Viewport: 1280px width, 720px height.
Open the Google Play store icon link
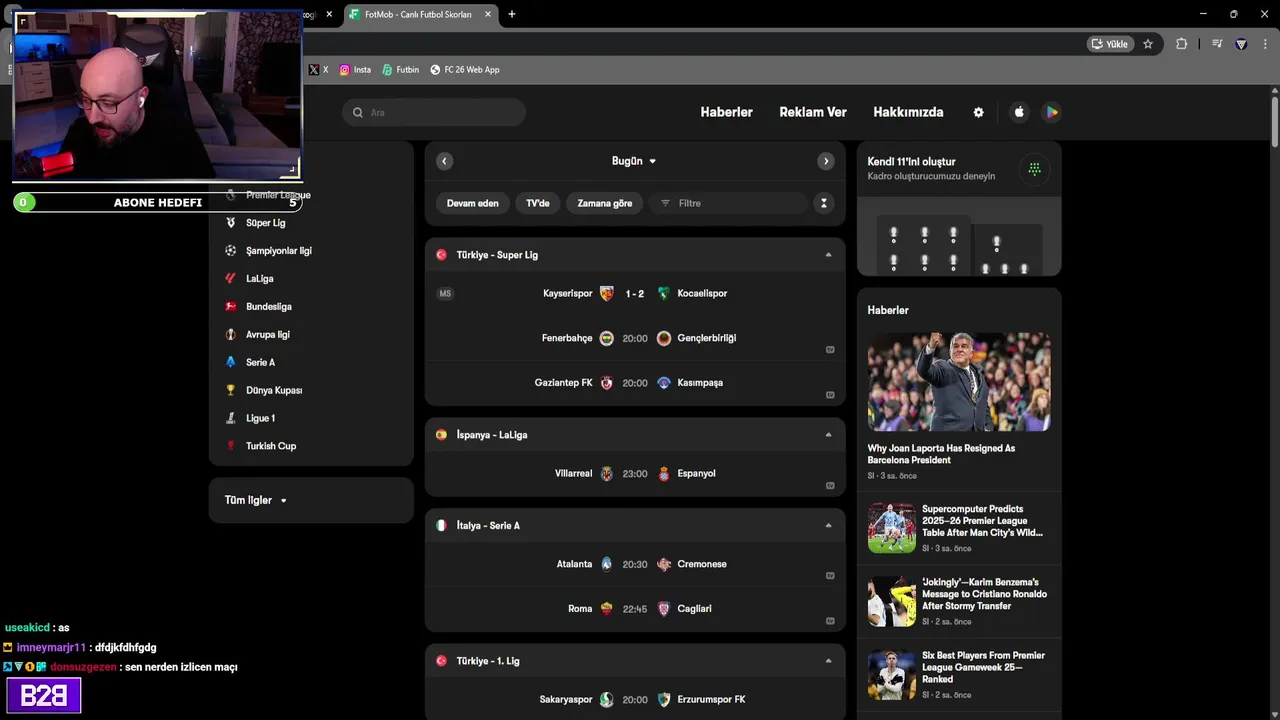pyautogui.click(x=1051, y=112)
